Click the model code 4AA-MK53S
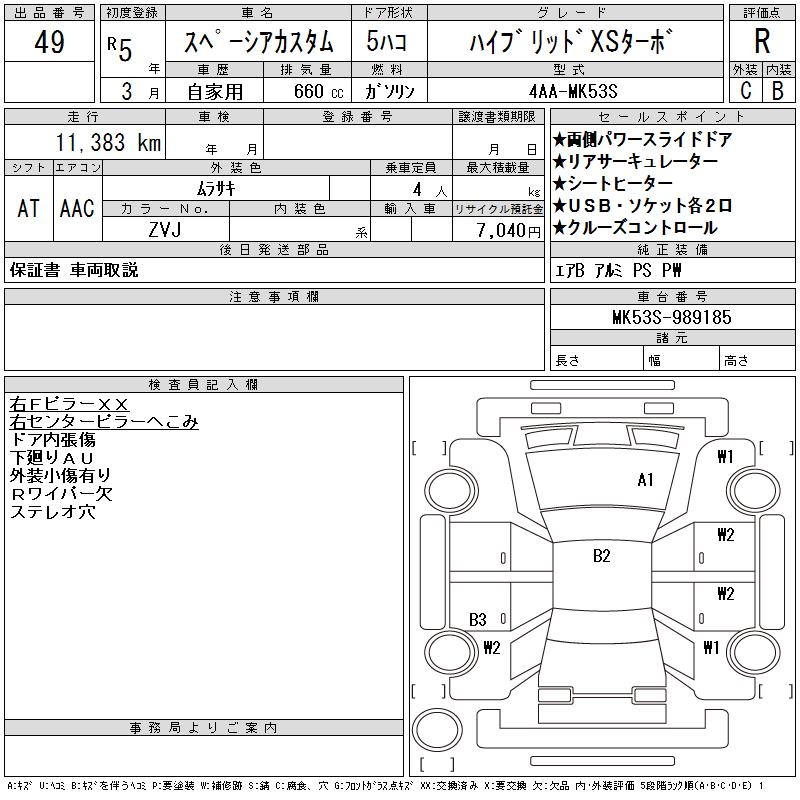Viewport: 800px width, 800px height. point(573,91)
